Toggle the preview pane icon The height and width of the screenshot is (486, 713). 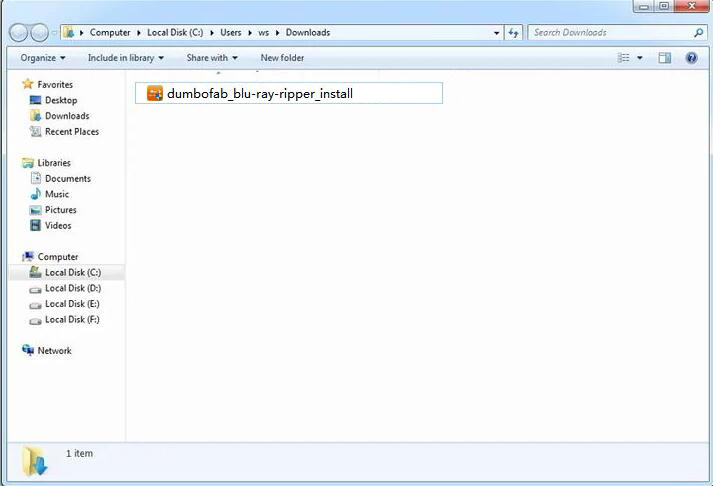[x=664, y=58]
